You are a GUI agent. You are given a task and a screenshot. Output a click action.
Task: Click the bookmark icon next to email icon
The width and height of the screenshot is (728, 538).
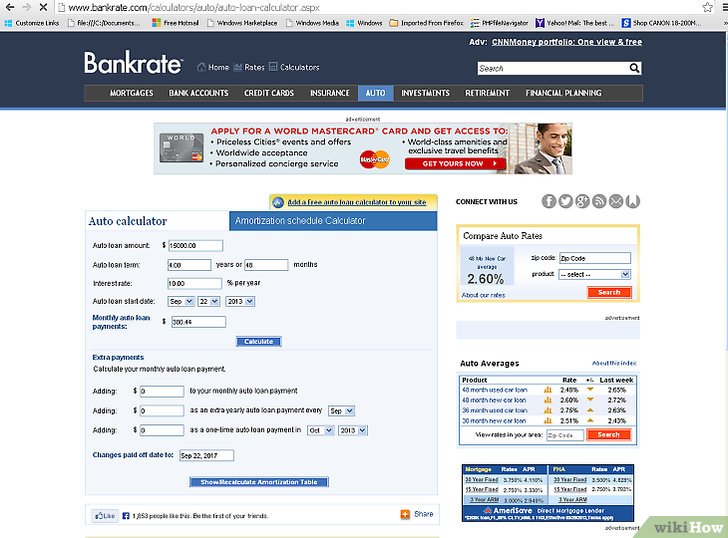click(x=632, y=201)
